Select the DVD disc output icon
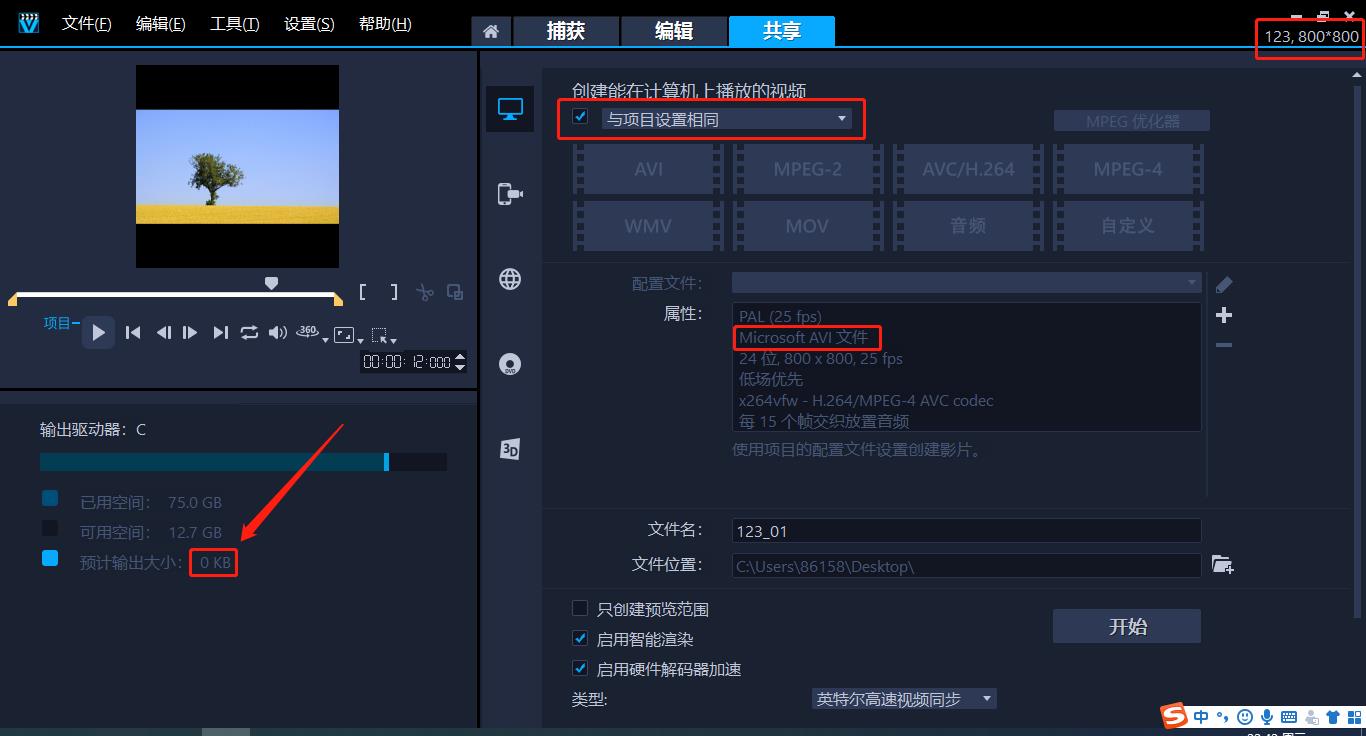Image resolution: width=1366 pixels, height=736 pixels. (x=510, y=363)
